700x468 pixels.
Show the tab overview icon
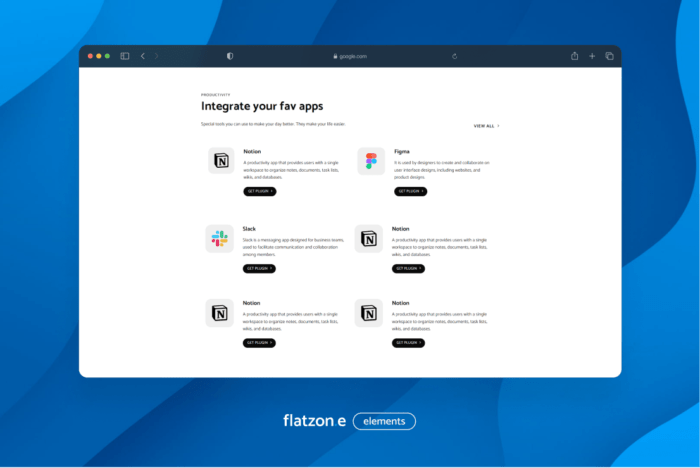point(609,56)
